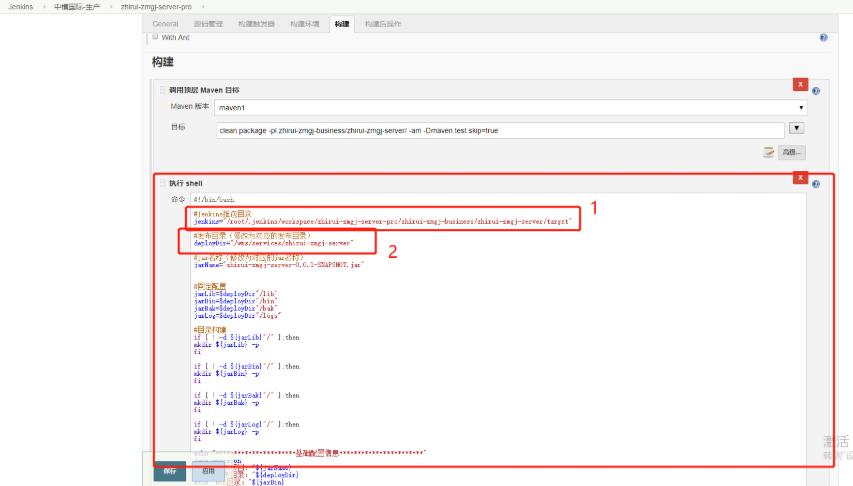Delete the 执行 shell build step with red X
Image resolution: width=853 pixels, height=486 pixels.
tap(800, 177)
